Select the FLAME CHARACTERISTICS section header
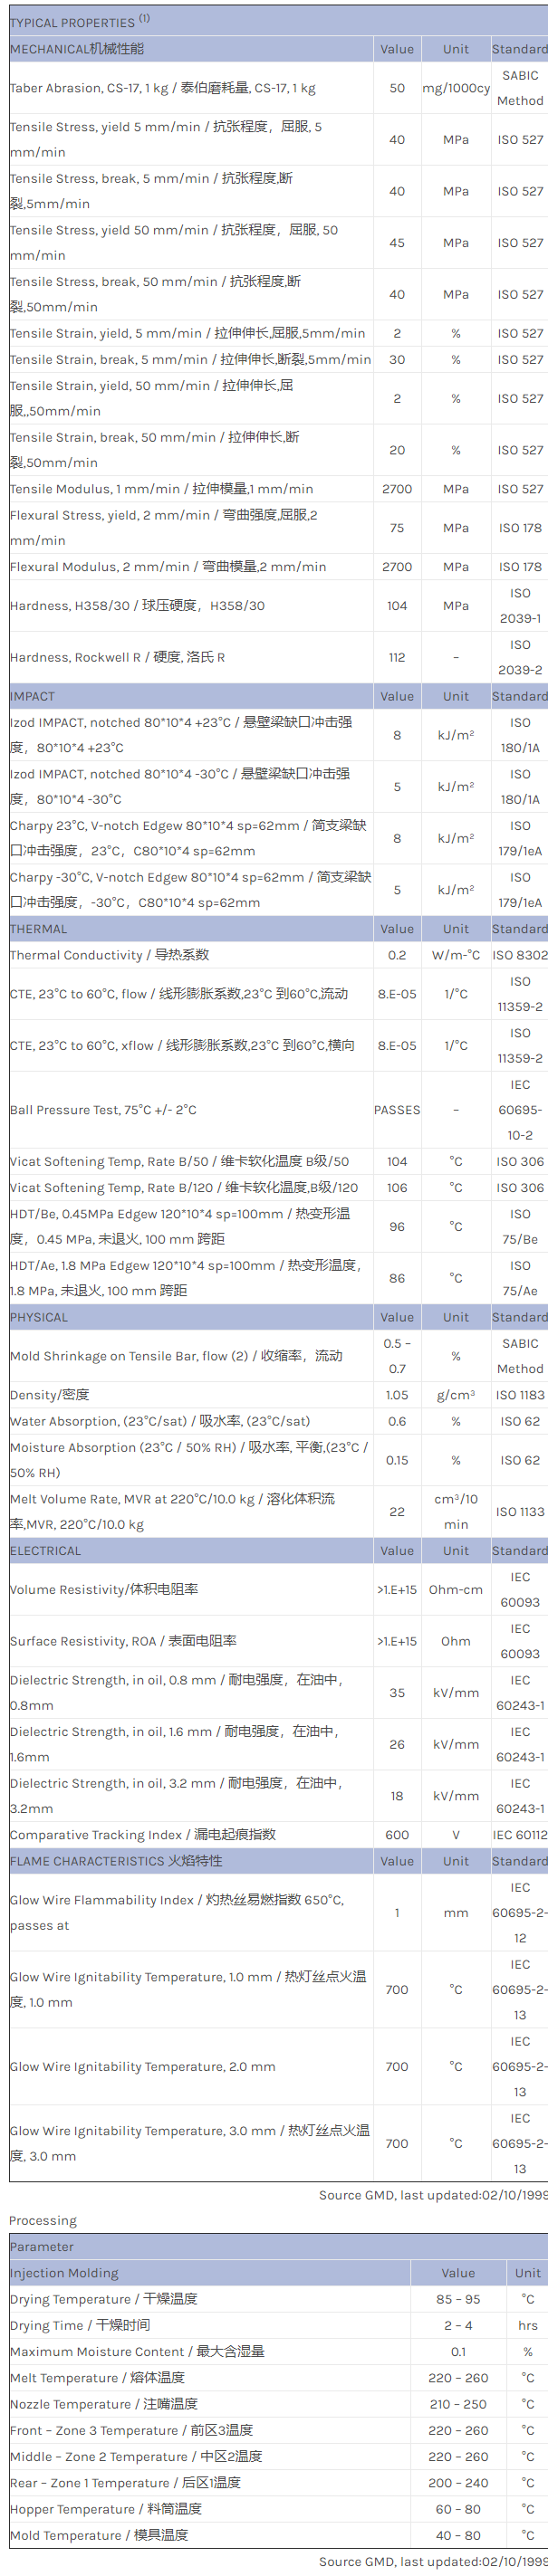This screenshot has height=2576, width=548. (116, 1861)
